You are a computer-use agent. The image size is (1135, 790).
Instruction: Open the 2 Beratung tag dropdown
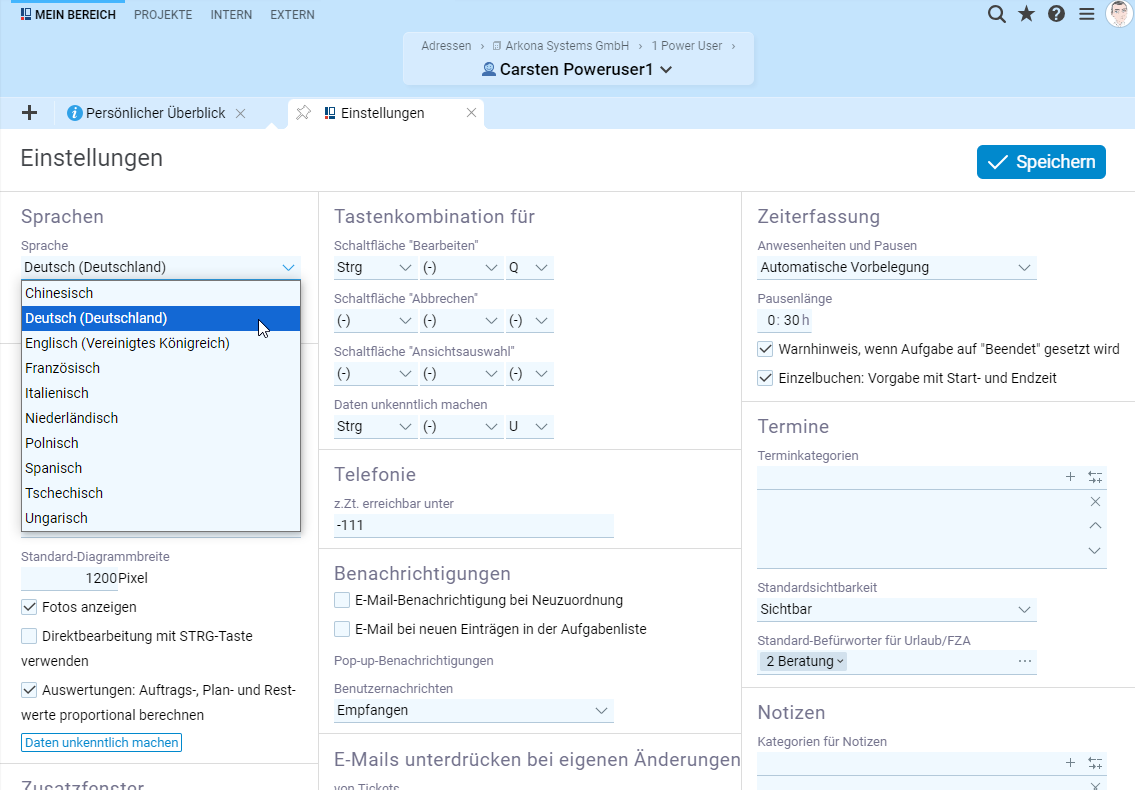point(803,661)
